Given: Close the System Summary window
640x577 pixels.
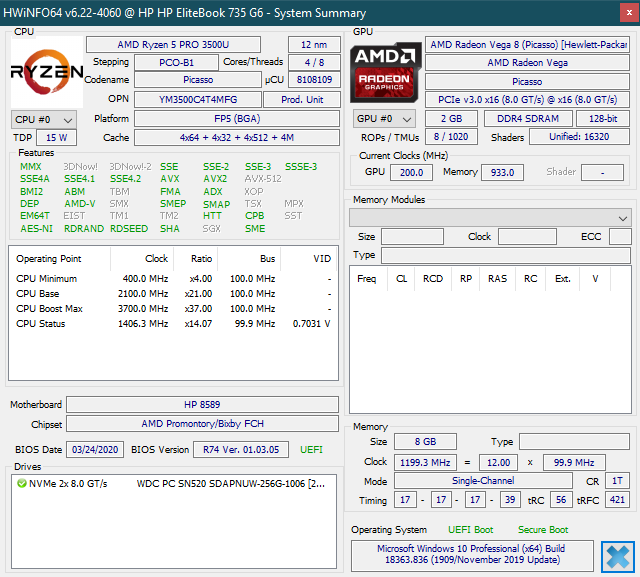Looking at the screenshot, I should click(x=629, y=13).
